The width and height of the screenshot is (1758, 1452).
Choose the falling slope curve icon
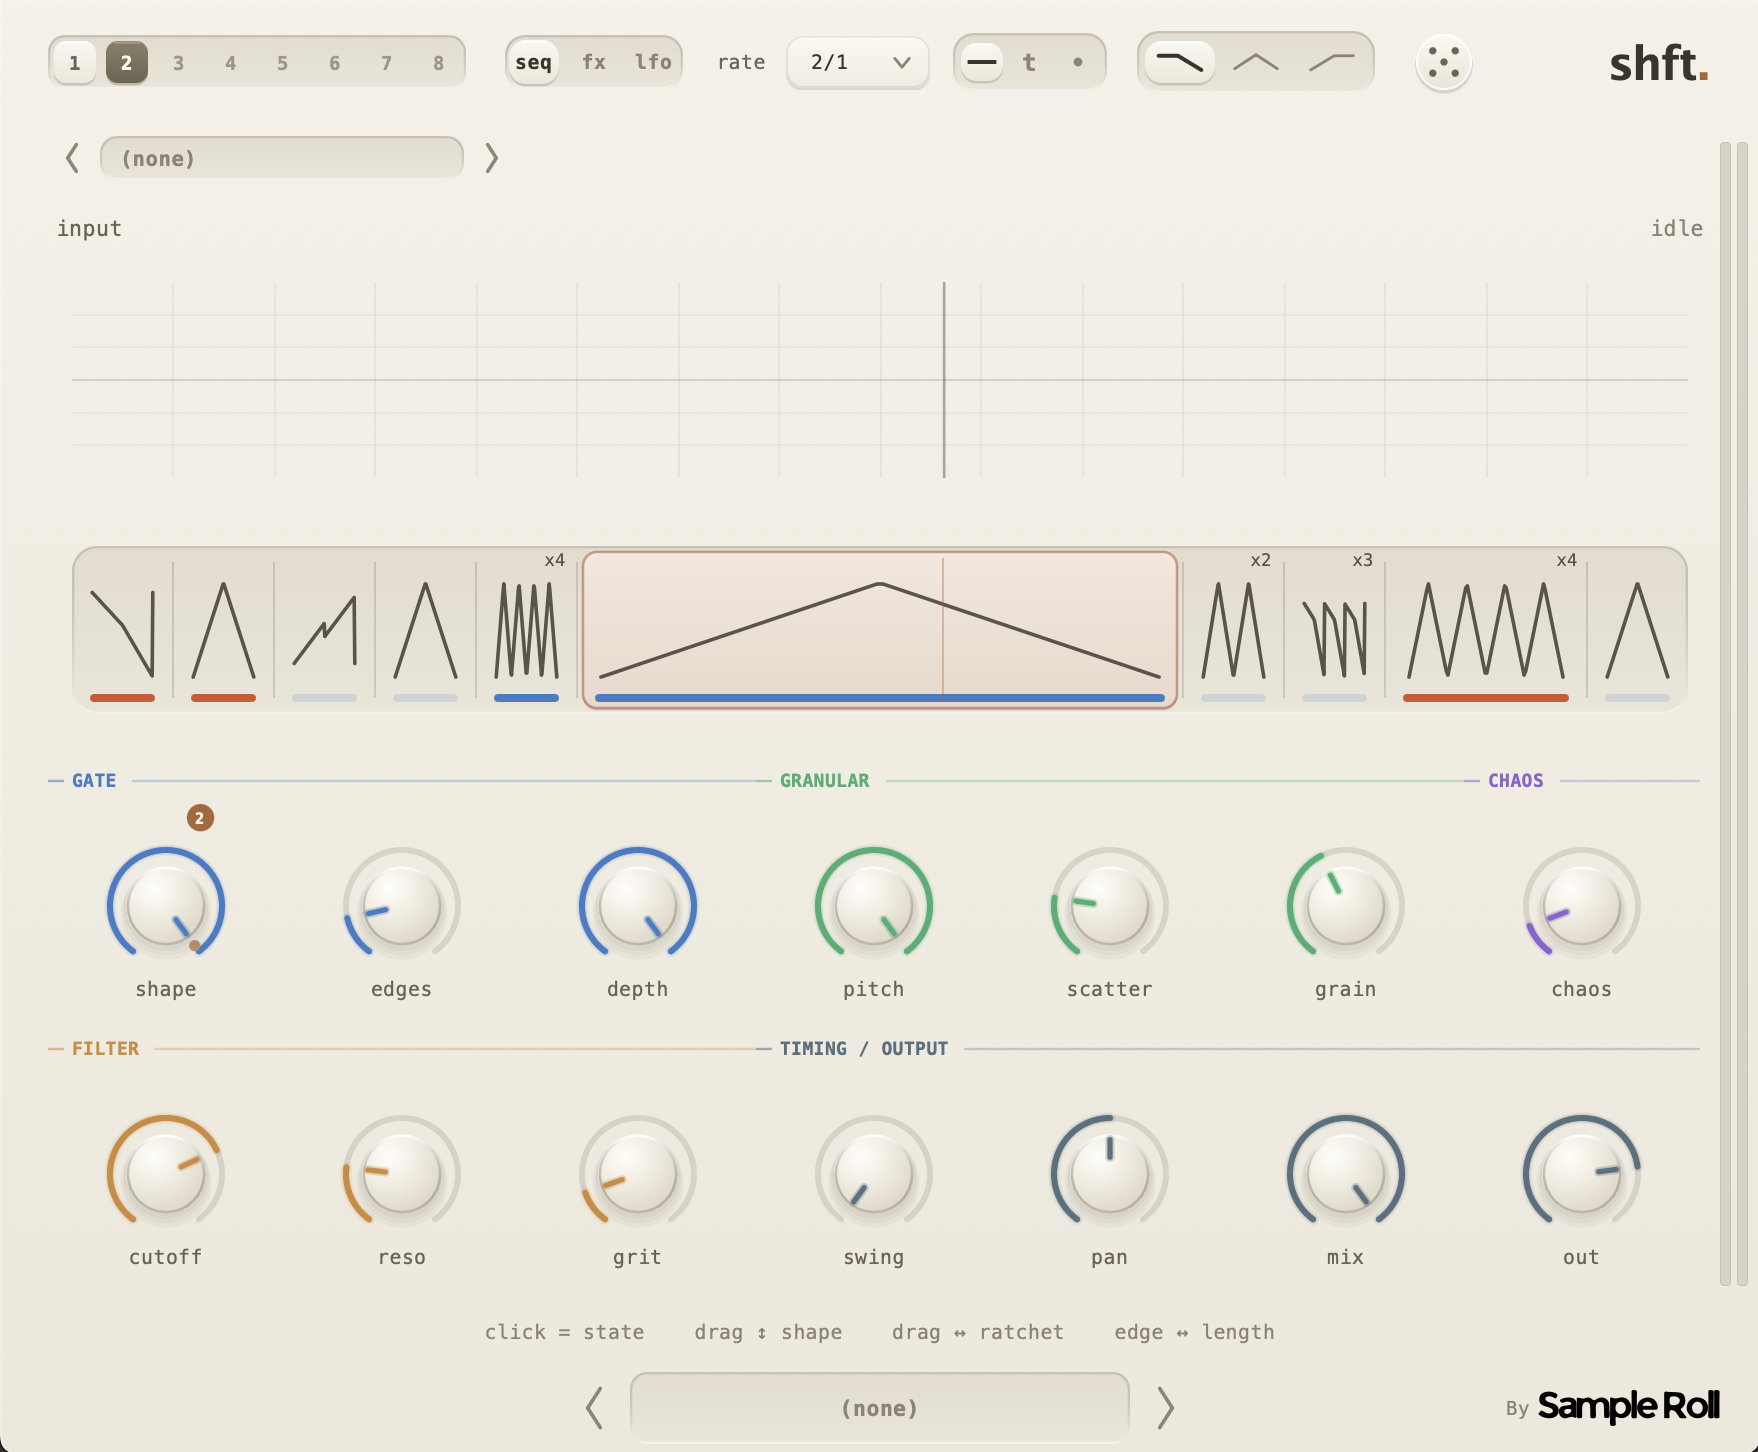pos(1180,62)
